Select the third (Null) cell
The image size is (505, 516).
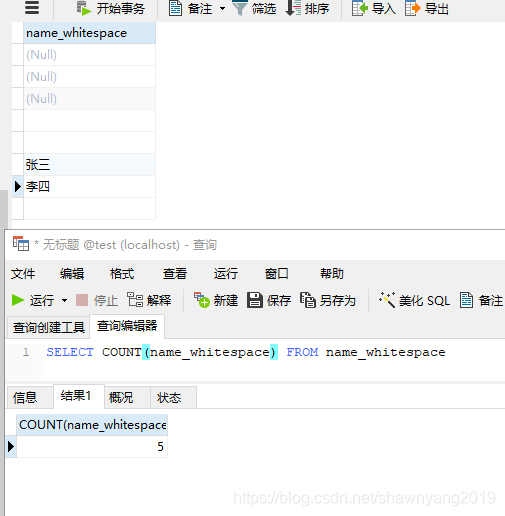click(89, 99)
